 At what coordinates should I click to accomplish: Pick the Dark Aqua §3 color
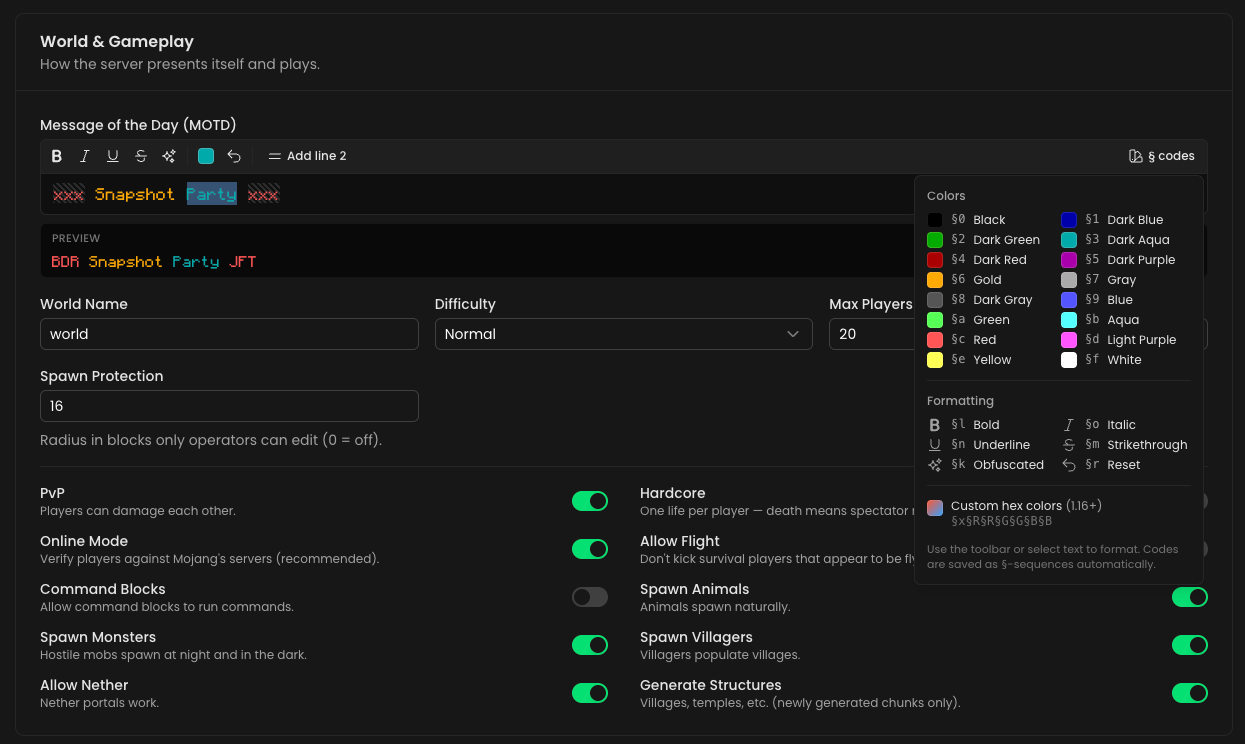tap(1114, 240)
